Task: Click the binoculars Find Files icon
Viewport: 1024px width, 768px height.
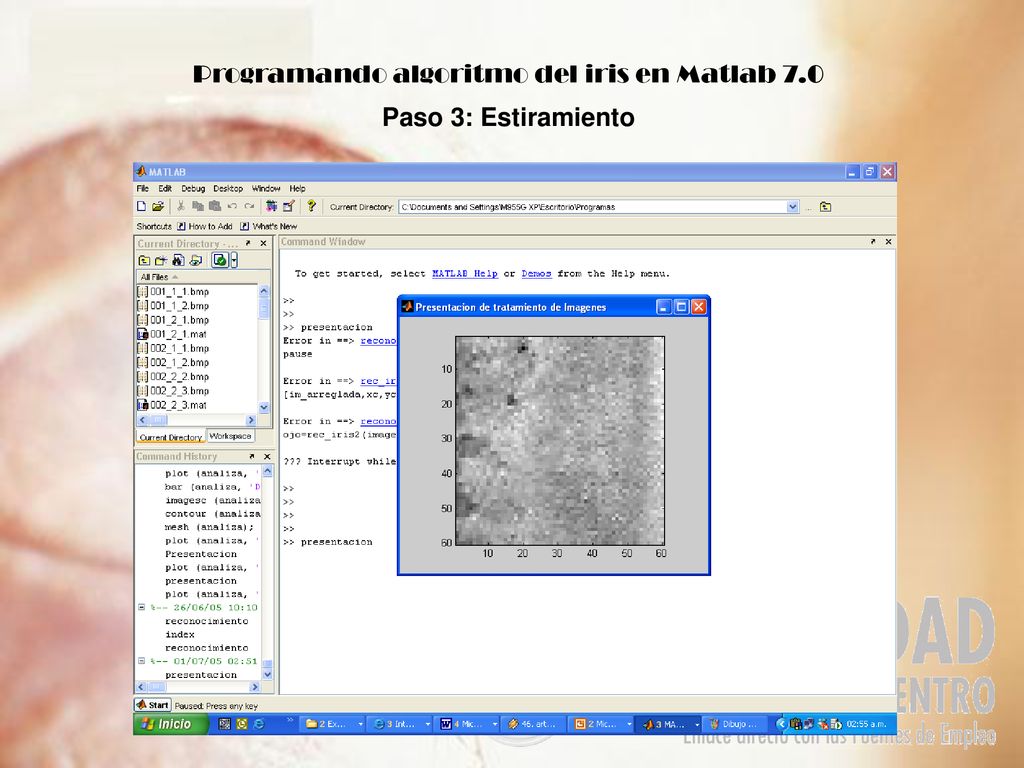Action: click(178, 261)
